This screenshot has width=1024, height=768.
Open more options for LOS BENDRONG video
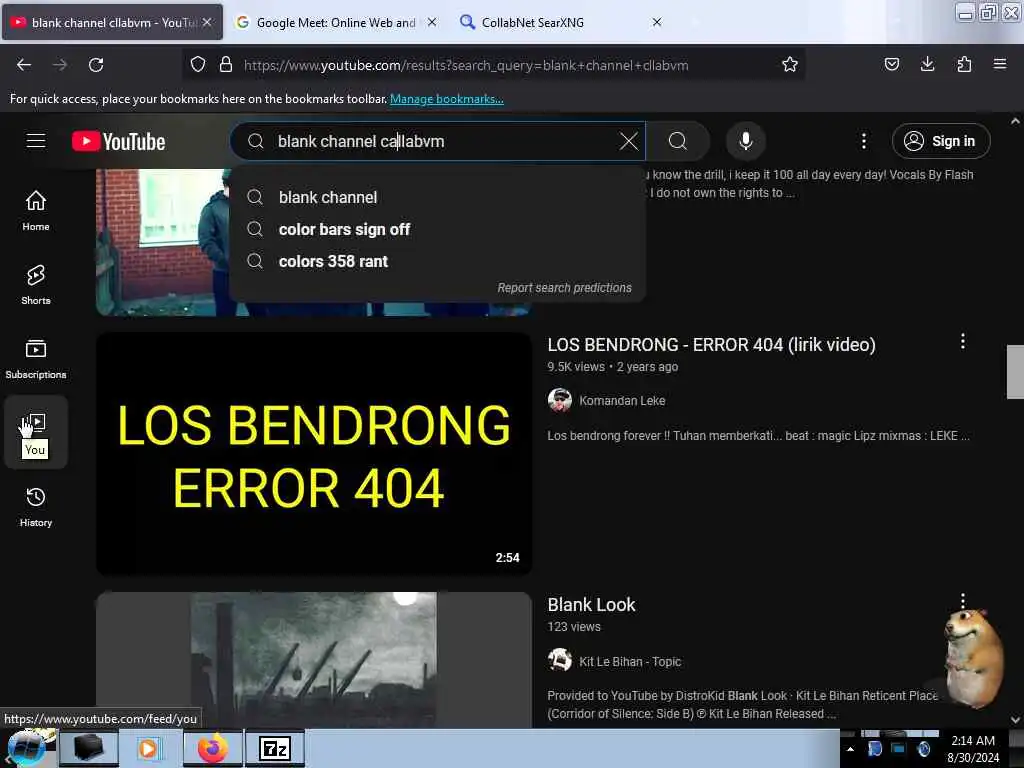963,341
